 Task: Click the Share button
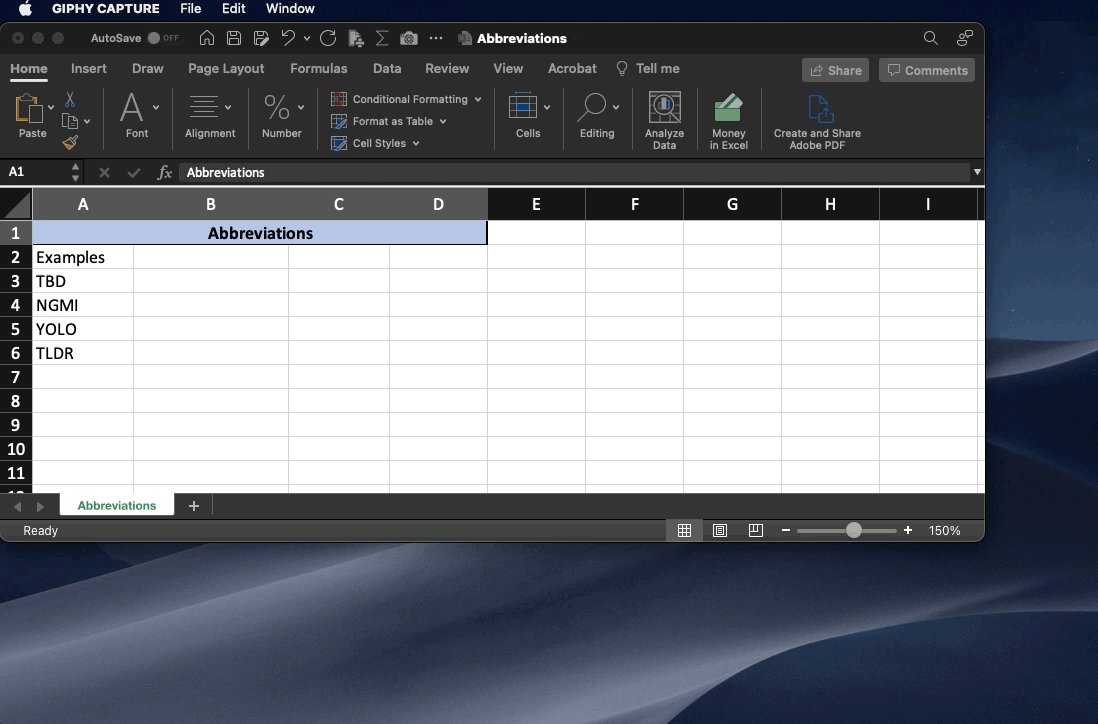coord(835,70)
